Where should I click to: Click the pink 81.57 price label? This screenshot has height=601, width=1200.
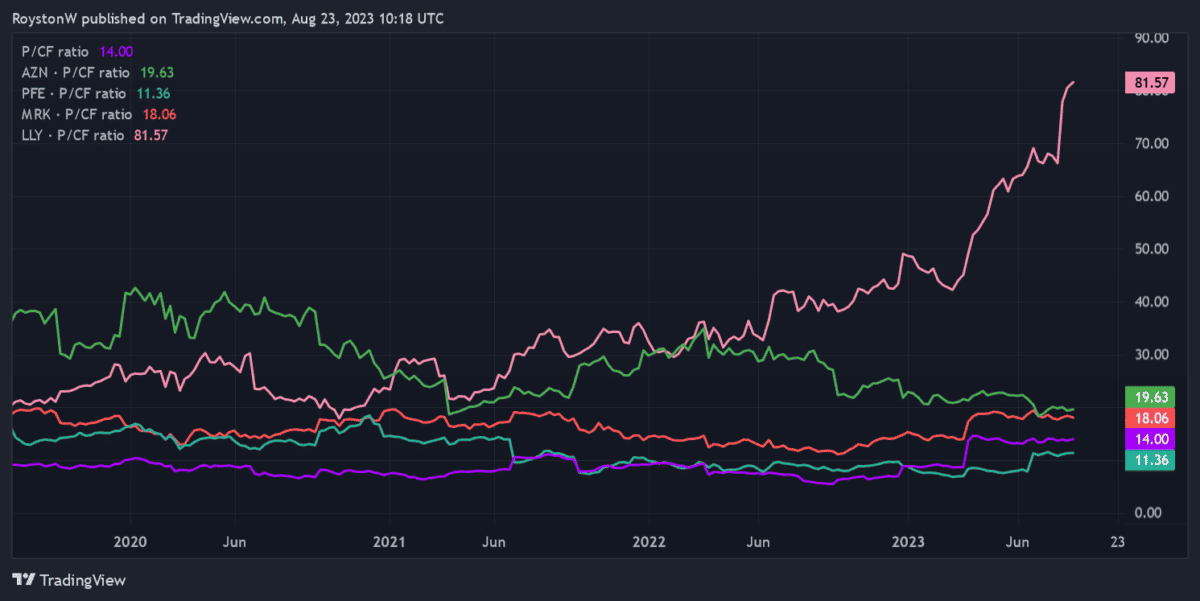(x=1147, y=85)
